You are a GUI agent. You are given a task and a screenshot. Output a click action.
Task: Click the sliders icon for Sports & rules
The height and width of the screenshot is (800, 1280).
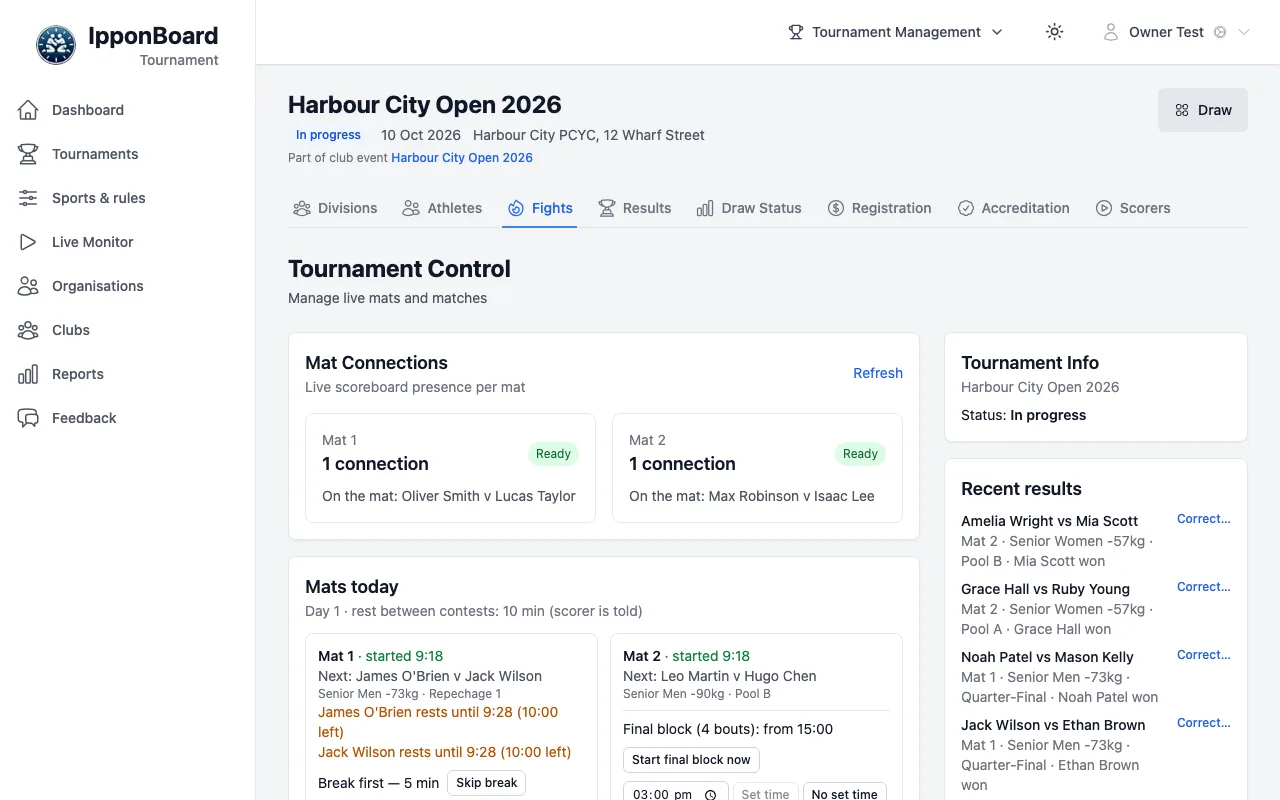pyautogui.click(x=28, y=198)
